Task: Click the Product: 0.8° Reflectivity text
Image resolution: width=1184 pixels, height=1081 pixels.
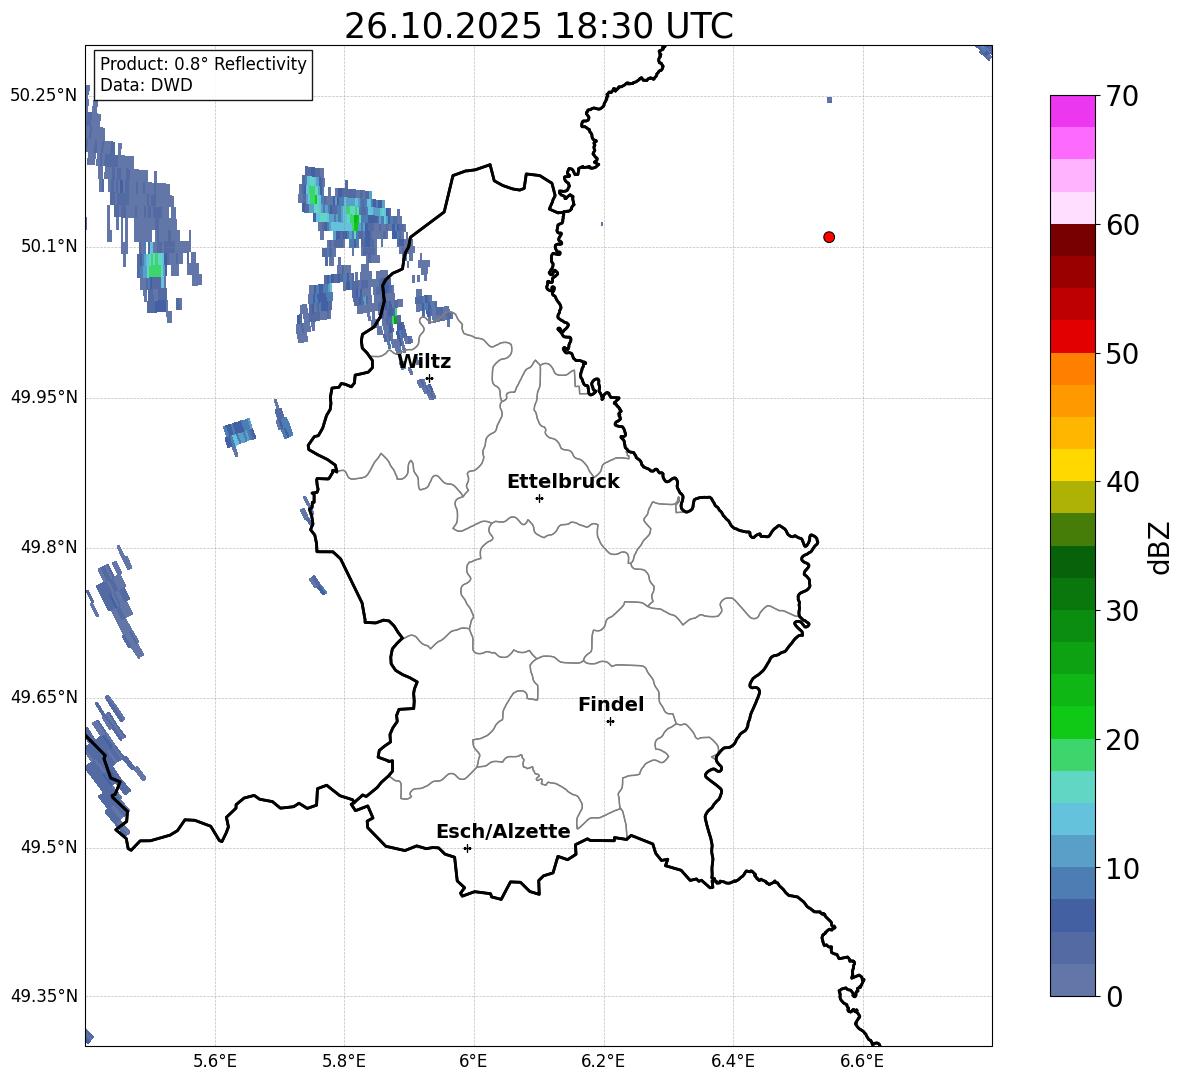Action: tap(203, 63)
